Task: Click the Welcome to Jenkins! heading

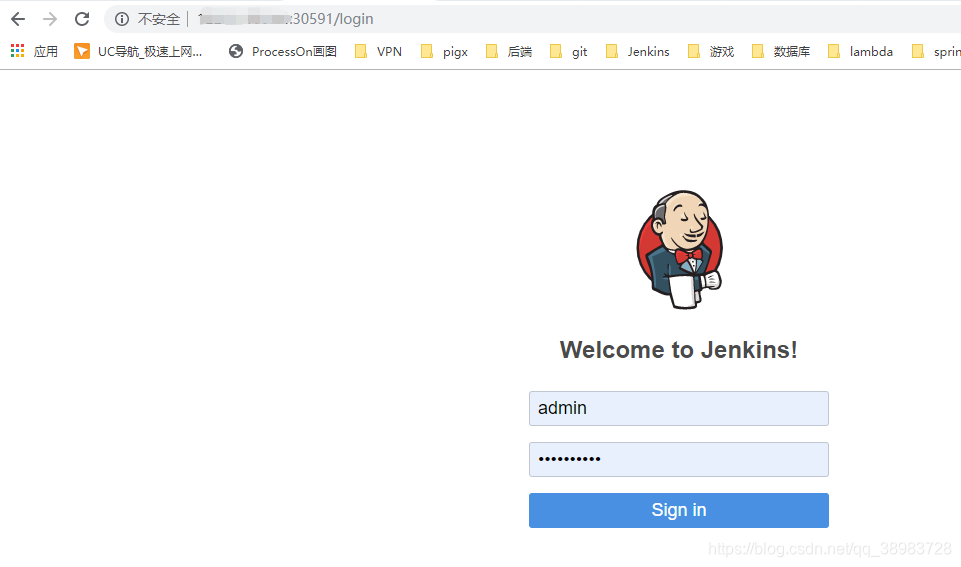Action: point(678,350)
